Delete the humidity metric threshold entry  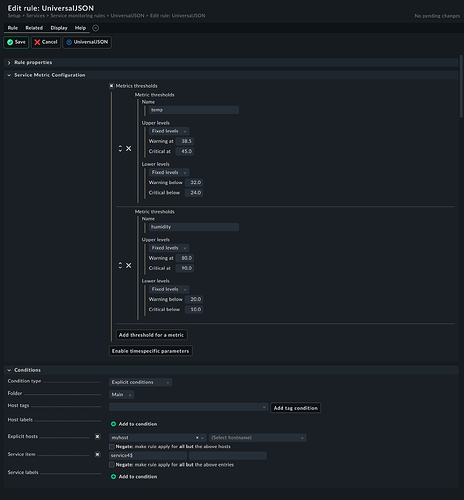click(129, 266)
